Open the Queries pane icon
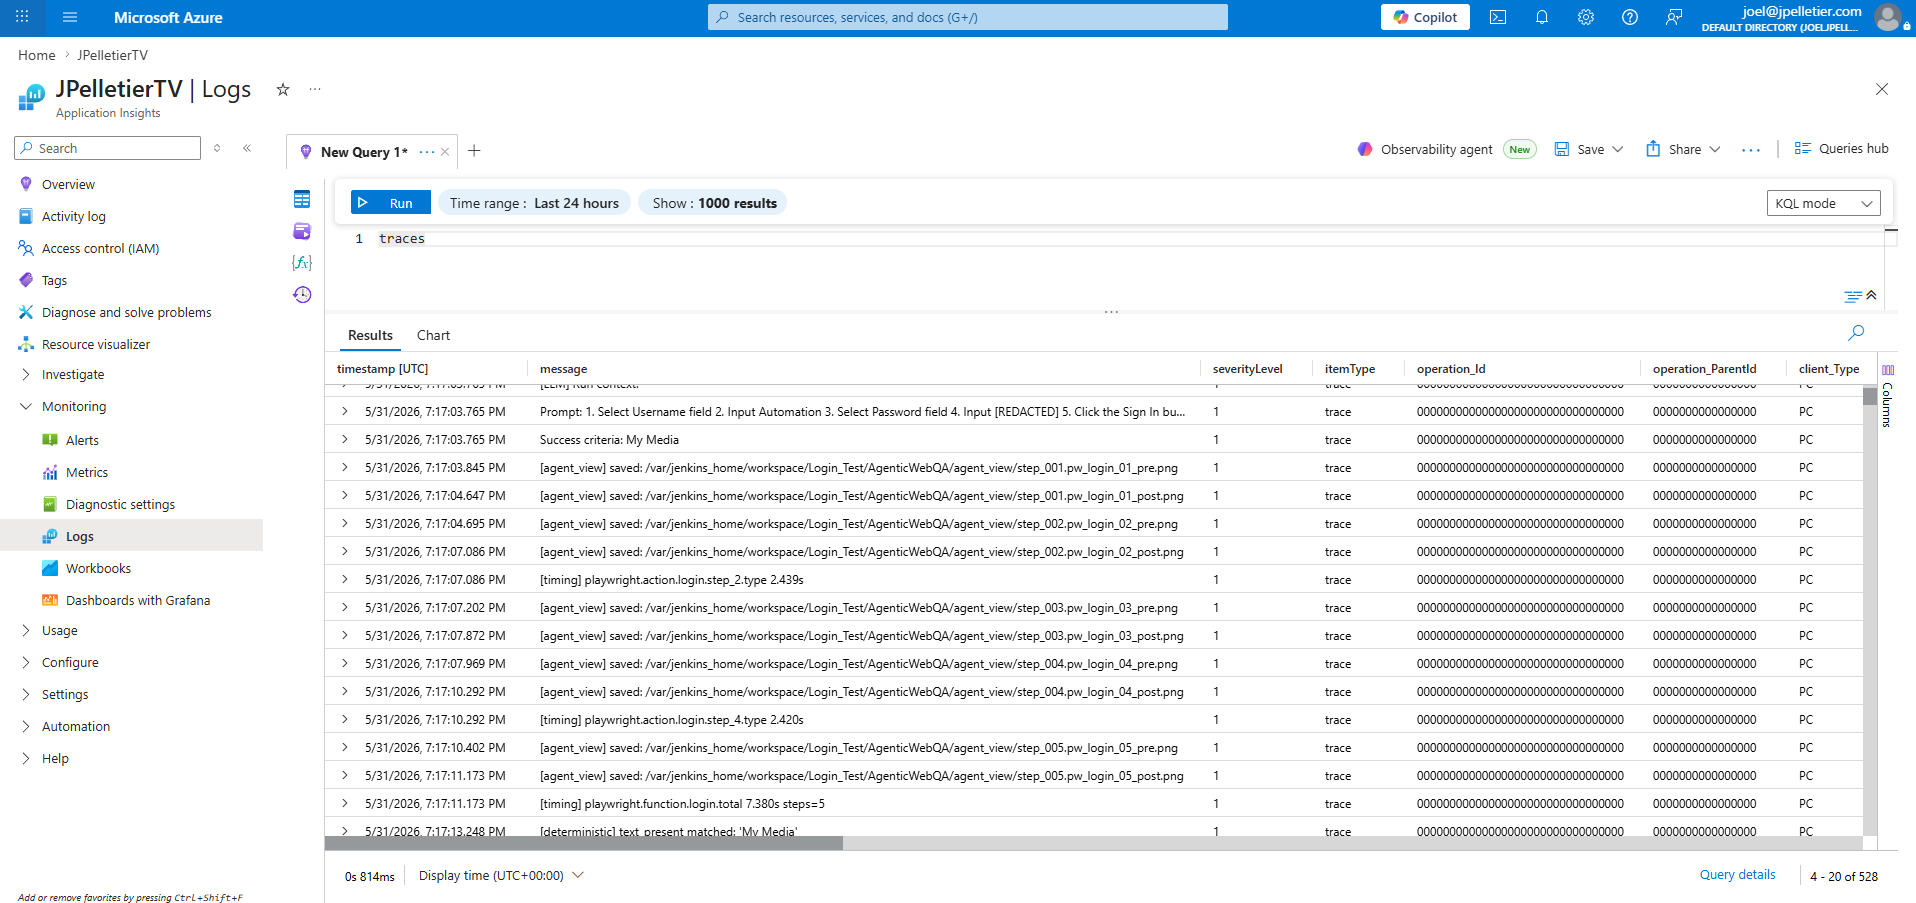1916x903 pixels. click(x=302, y=231)
